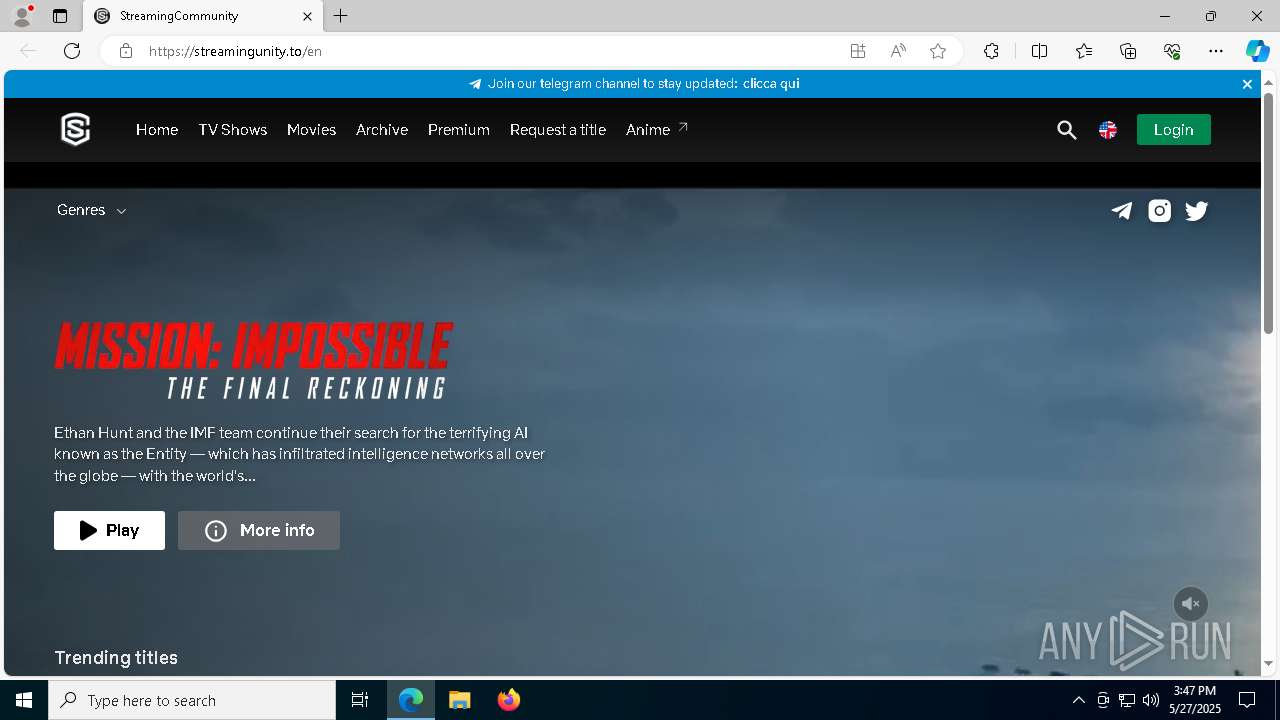1280x720 pixels.
Task: Open the Edge profile avatar
Action: coord(22,16)
